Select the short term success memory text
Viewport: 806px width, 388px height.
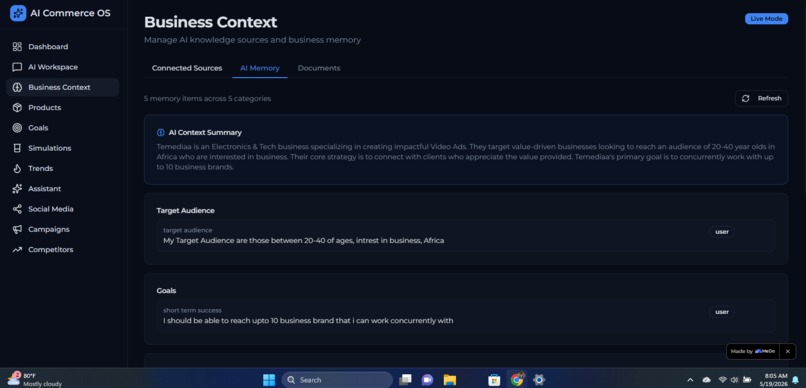pyautogui.click(x=308, y=321)
